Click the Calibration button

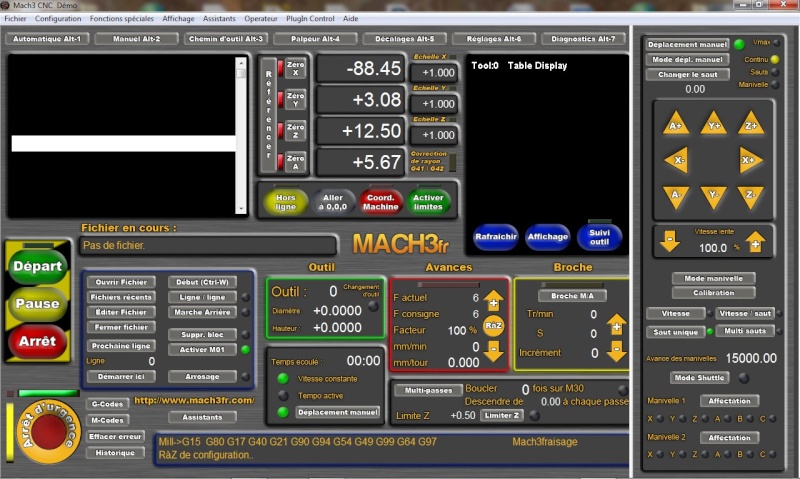pyautogui.click(x=713, y=293)
